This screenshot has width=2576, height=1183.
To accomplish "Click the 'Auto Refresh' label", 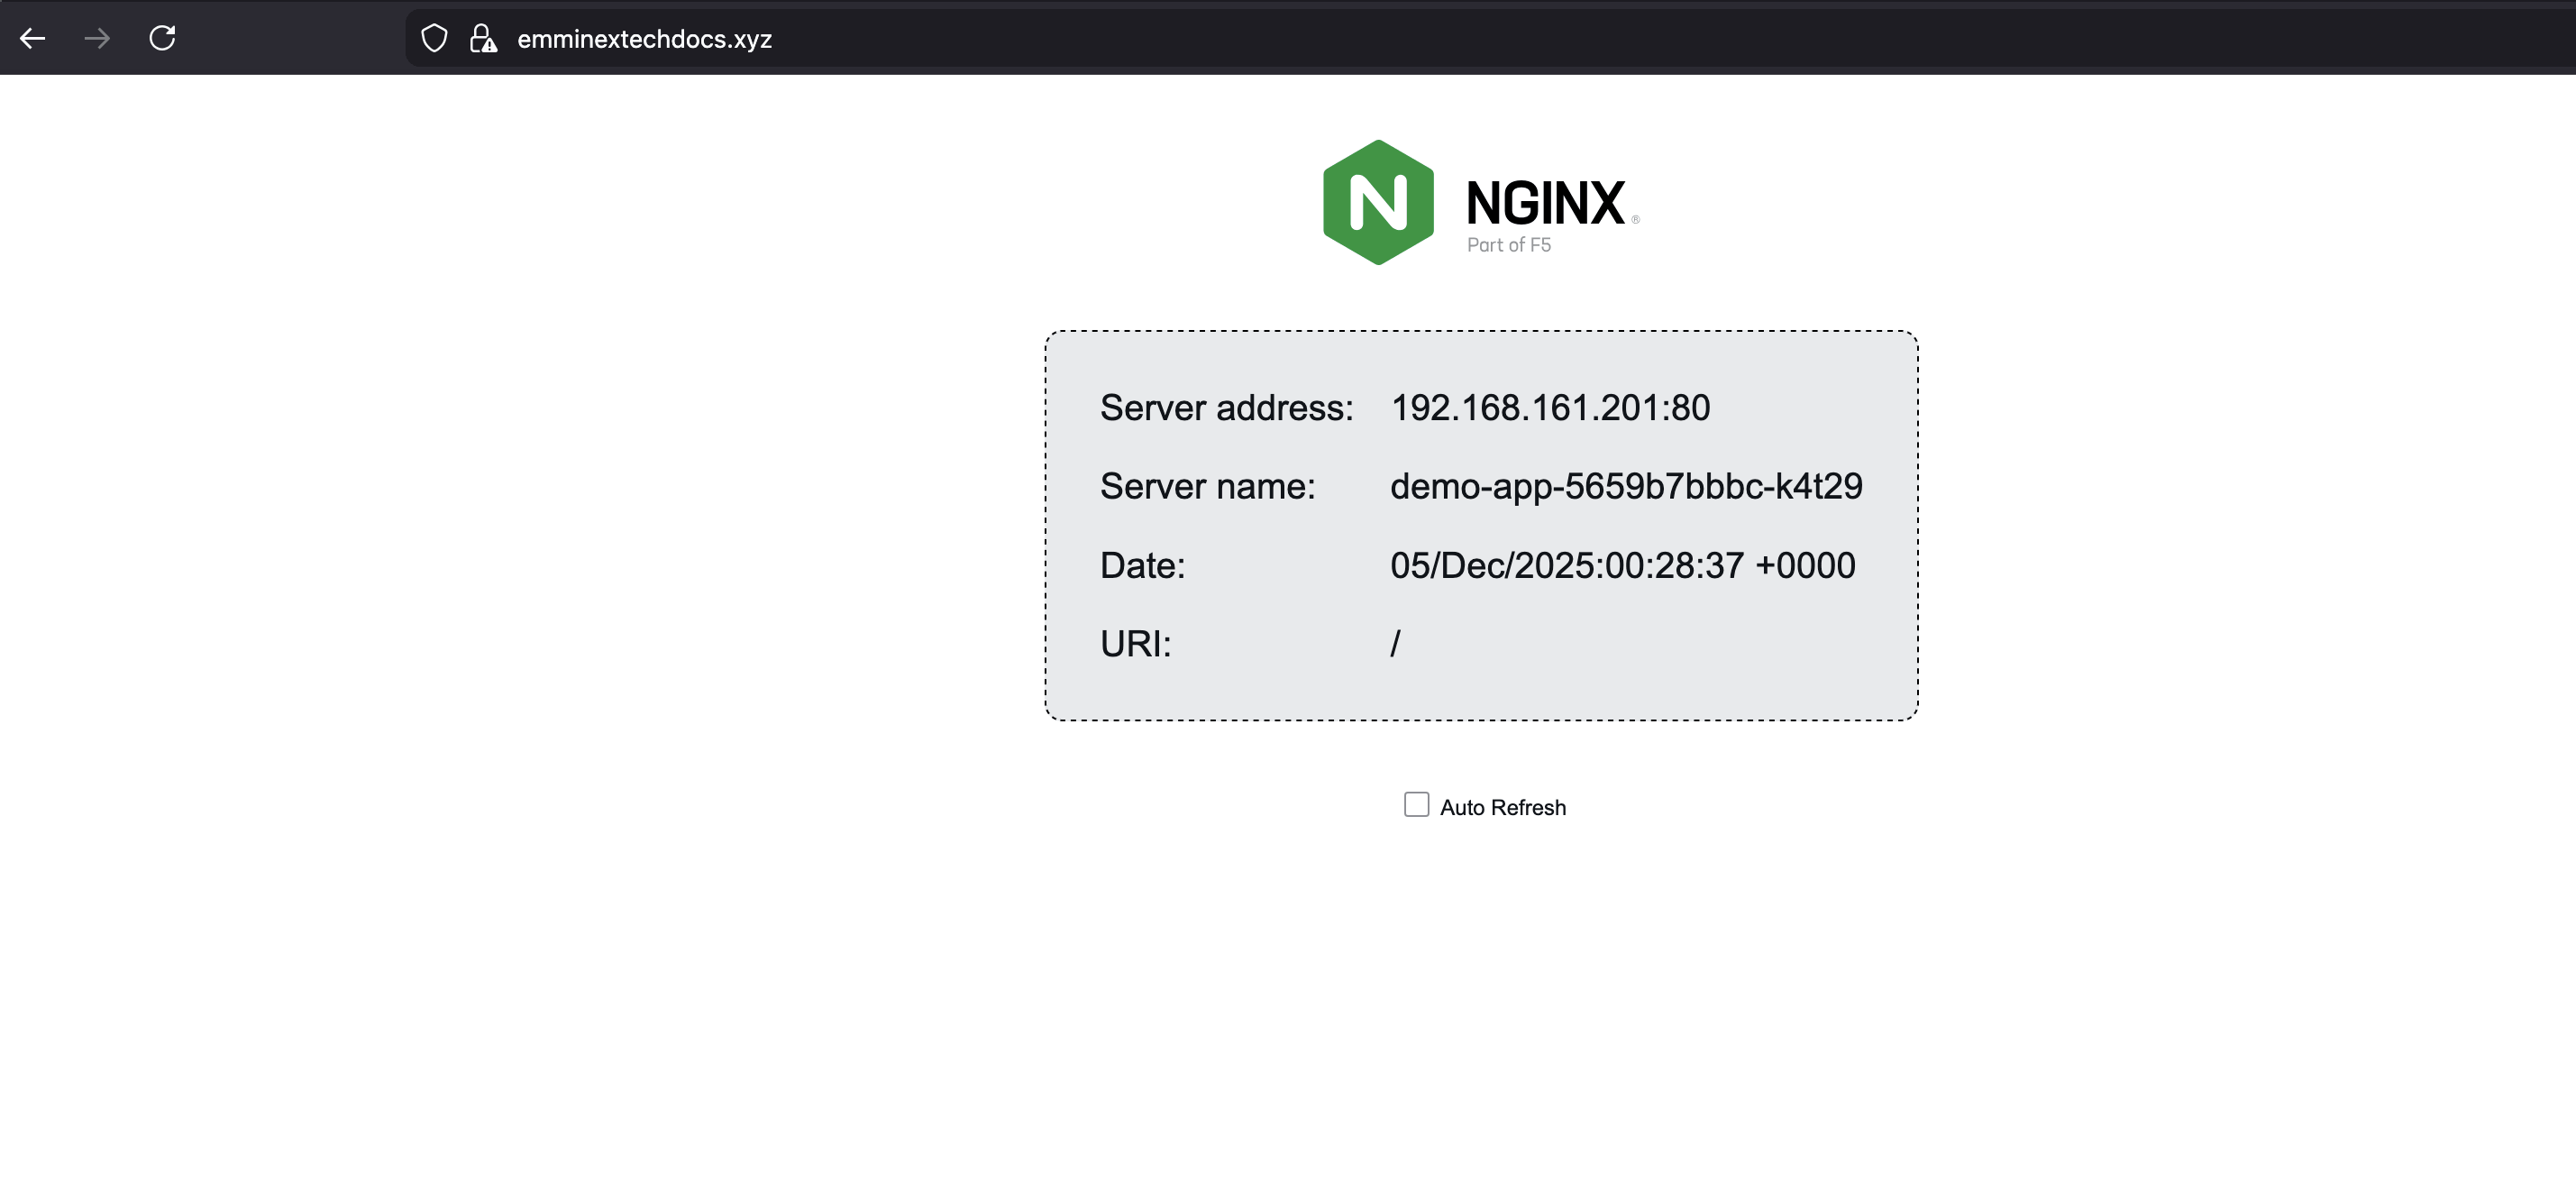I will (1503, 808).
